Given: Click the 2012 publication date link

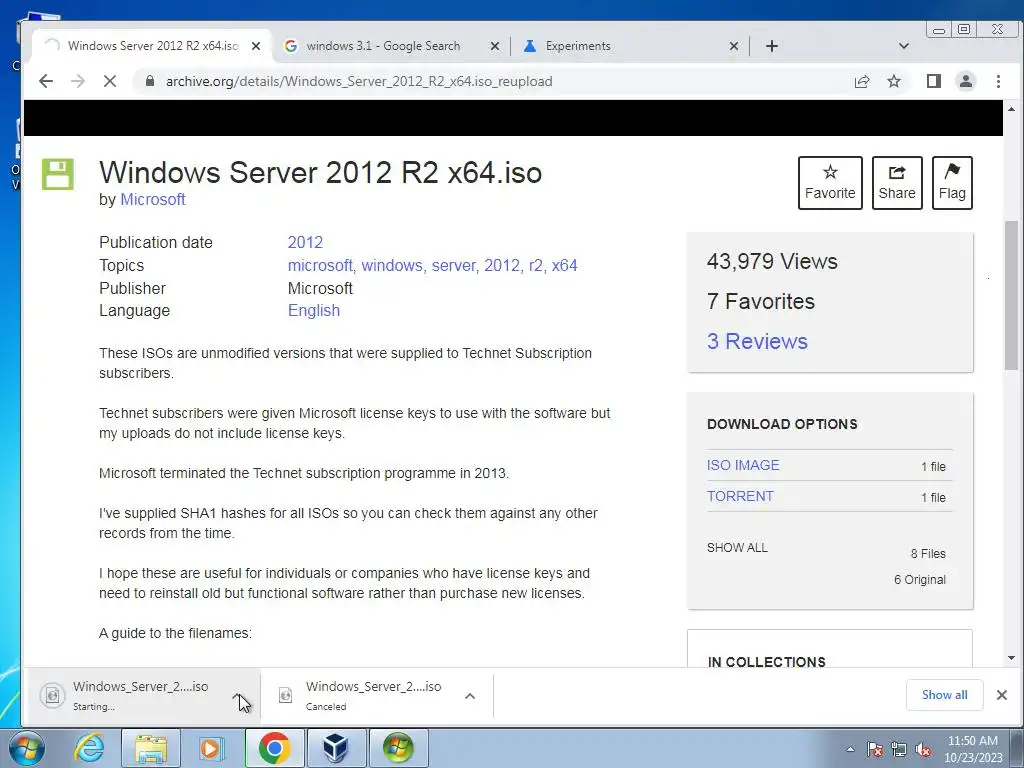Looking at the screenshot, I should pyautogui.click(x=306, y=242).
